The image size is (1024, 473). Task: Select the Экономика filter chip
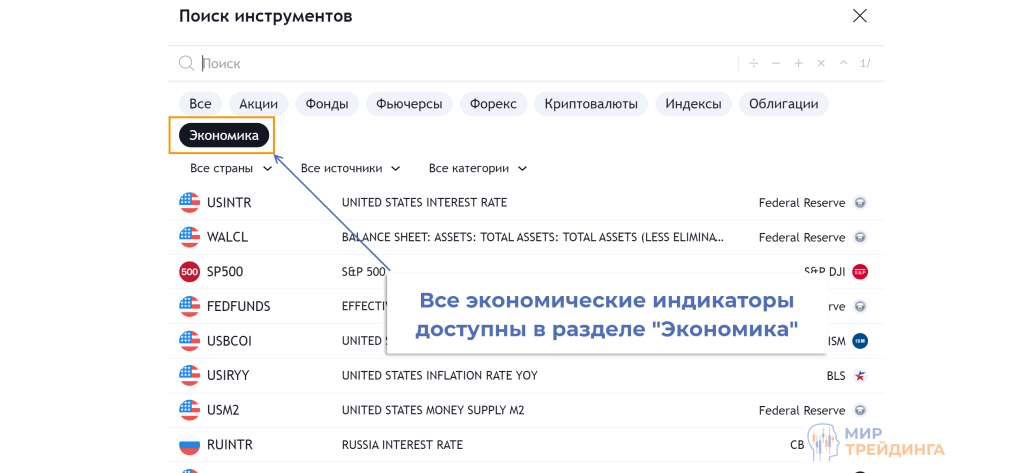223,135
